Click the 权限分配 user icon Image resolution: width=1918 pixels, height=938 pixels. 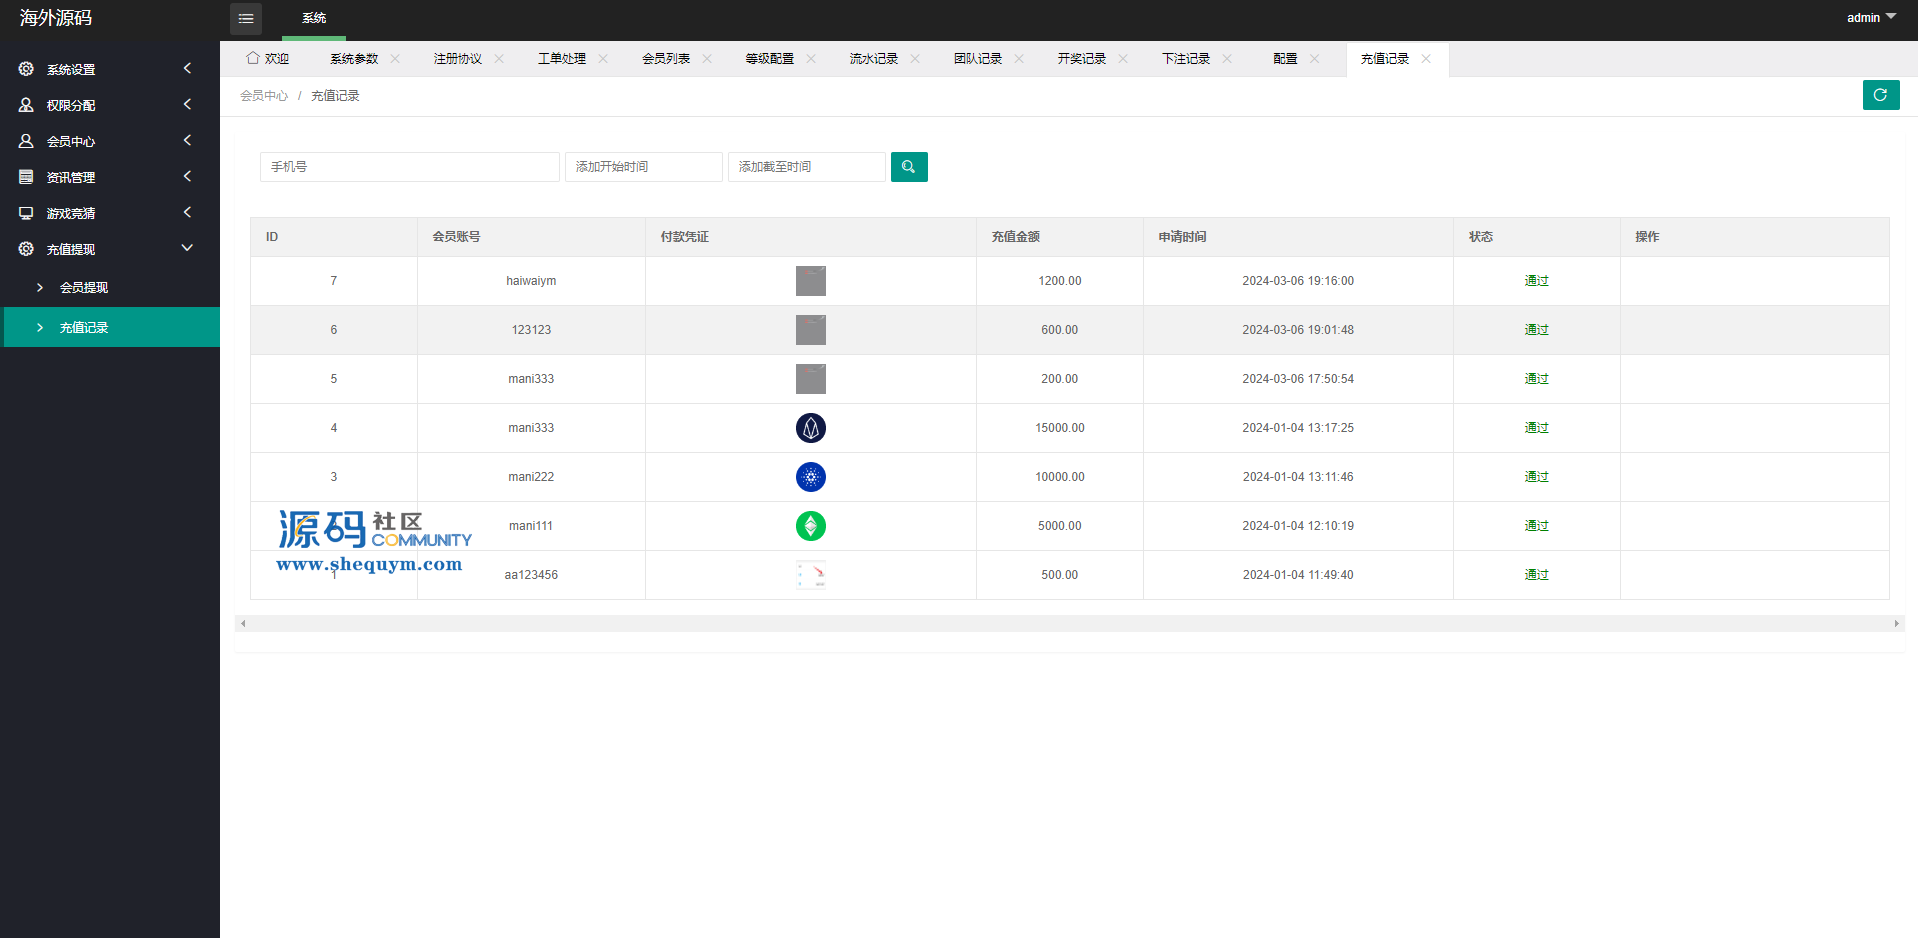[x=26, y=105]
